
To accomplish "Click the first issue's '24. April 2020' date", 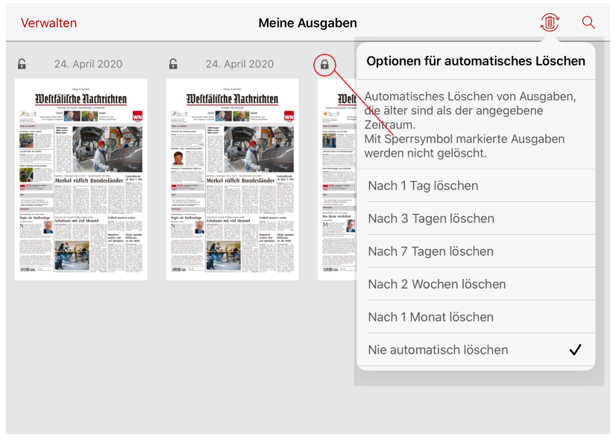I will 88,65.
